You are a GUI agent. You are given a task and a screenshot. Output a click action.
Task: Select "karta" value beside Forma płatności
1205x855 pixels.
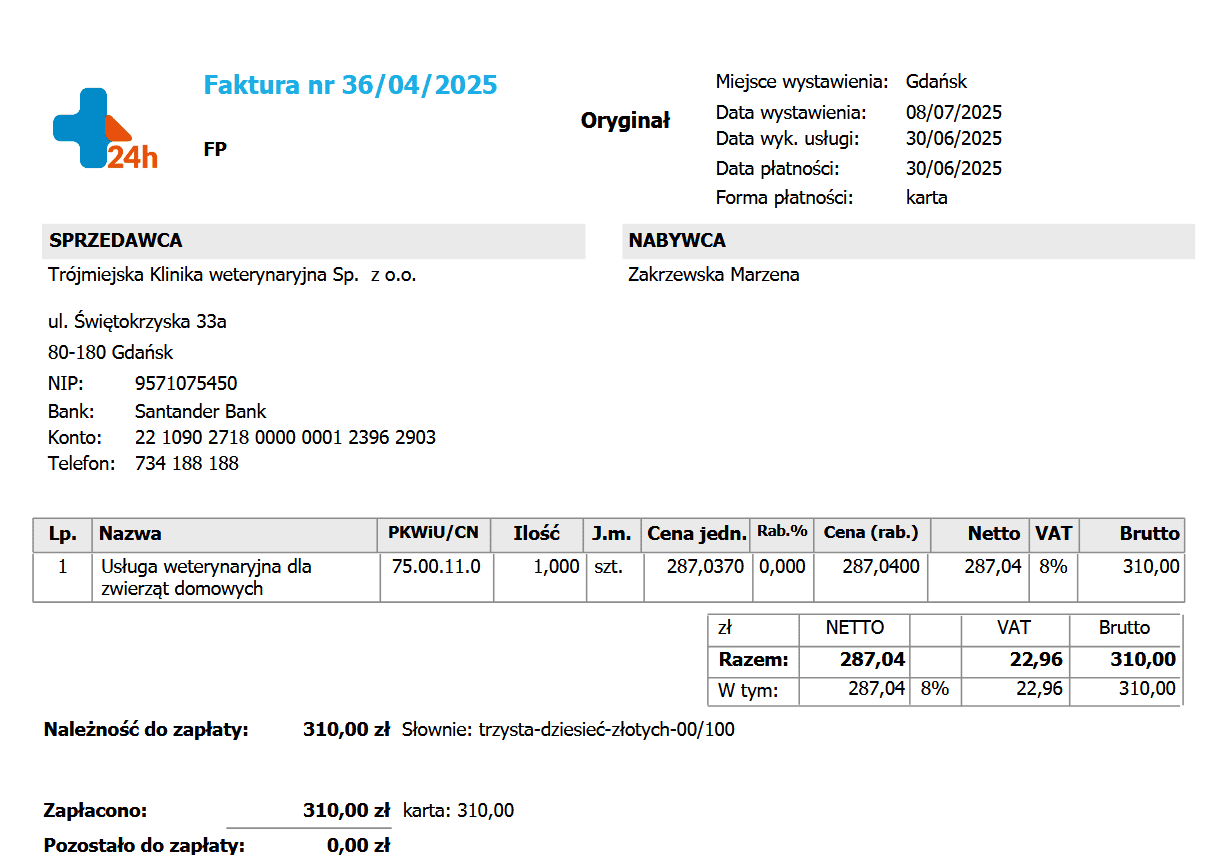pyautogui.click(x=926, y=197)
